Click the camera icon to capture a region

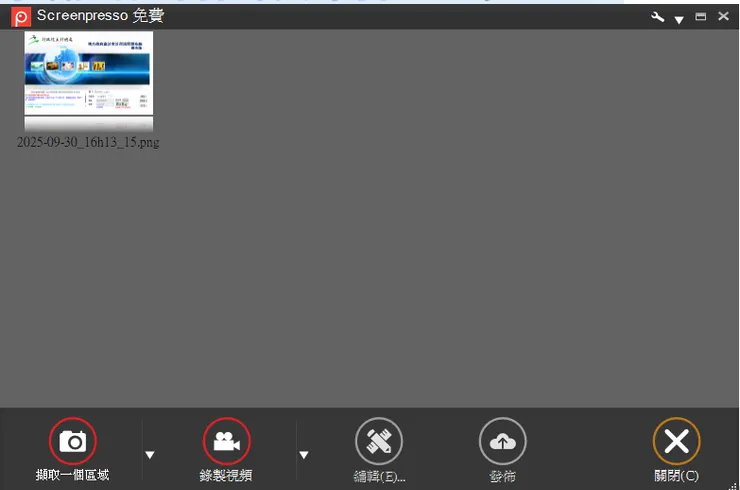click(x=73, y=441)
